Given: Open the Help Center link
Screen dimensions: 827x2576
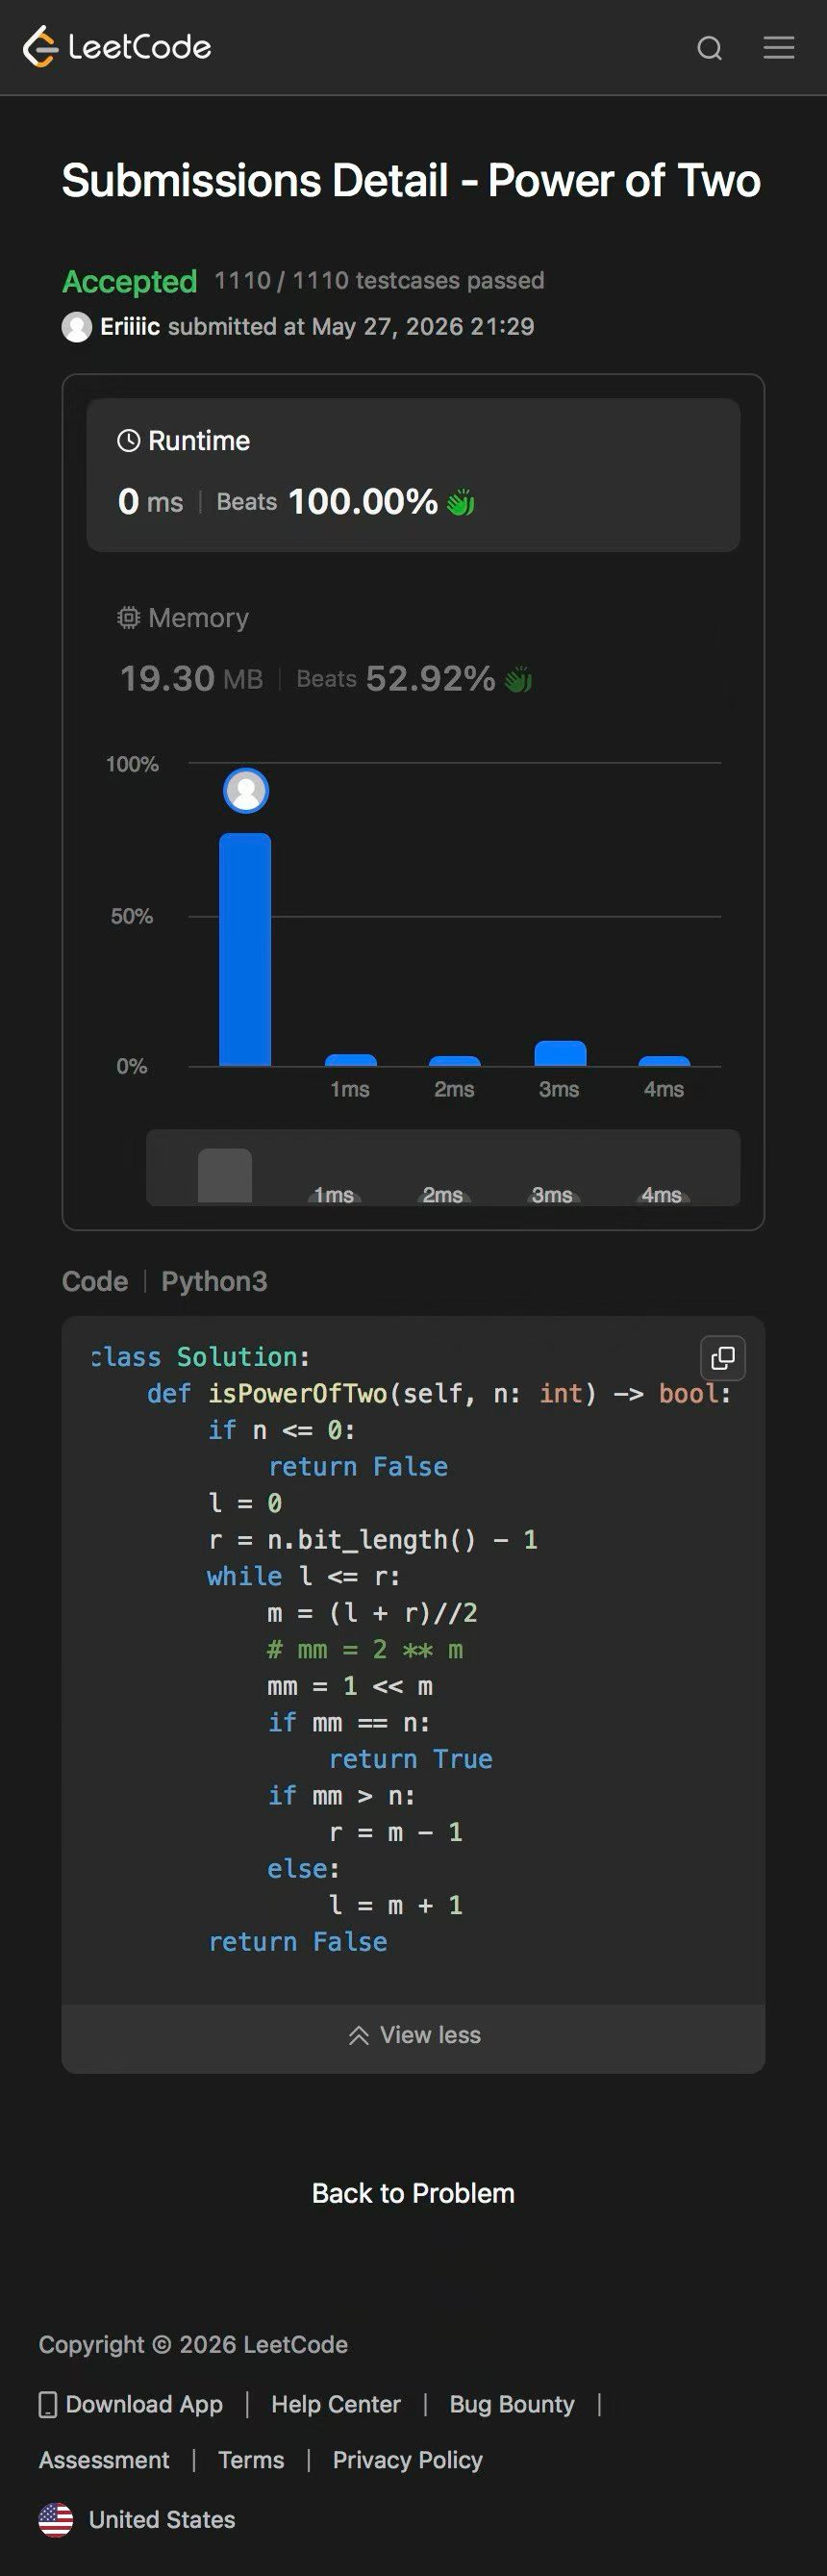Looking at the screenshot, I should [336, 2404].
